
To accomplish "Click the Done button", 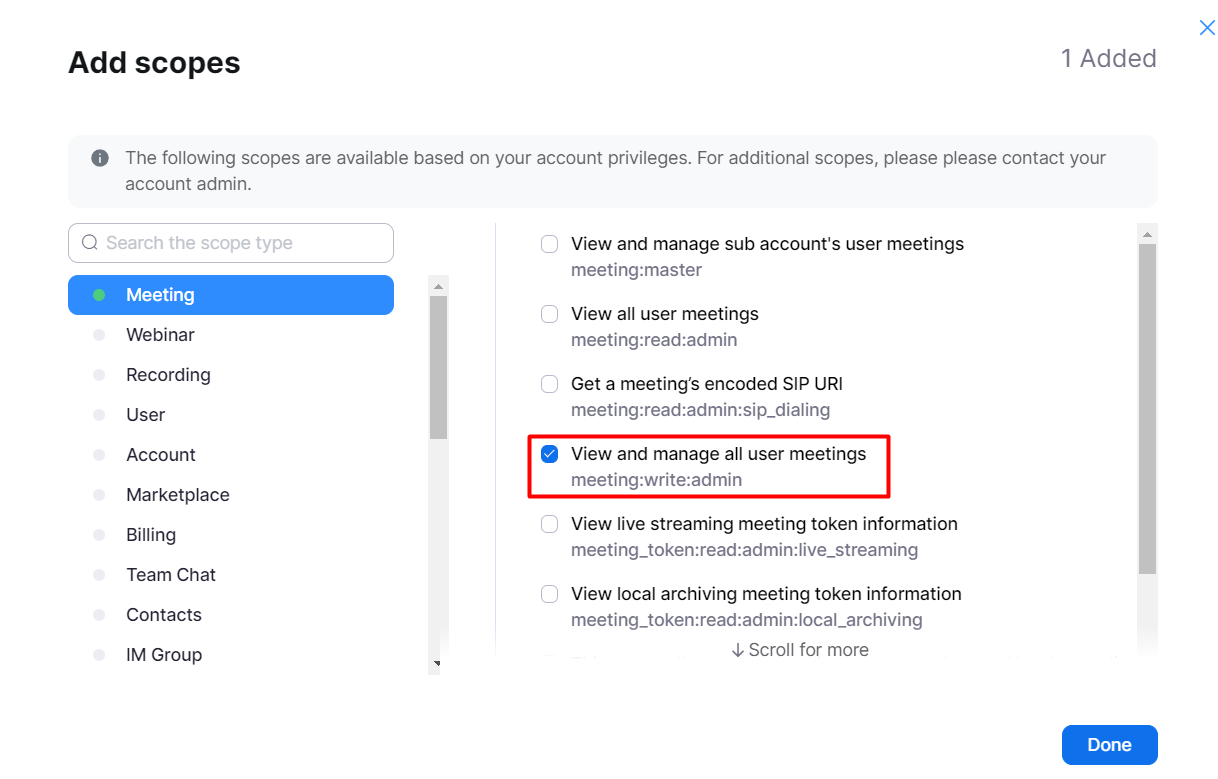I will [x=1110, y=745].
